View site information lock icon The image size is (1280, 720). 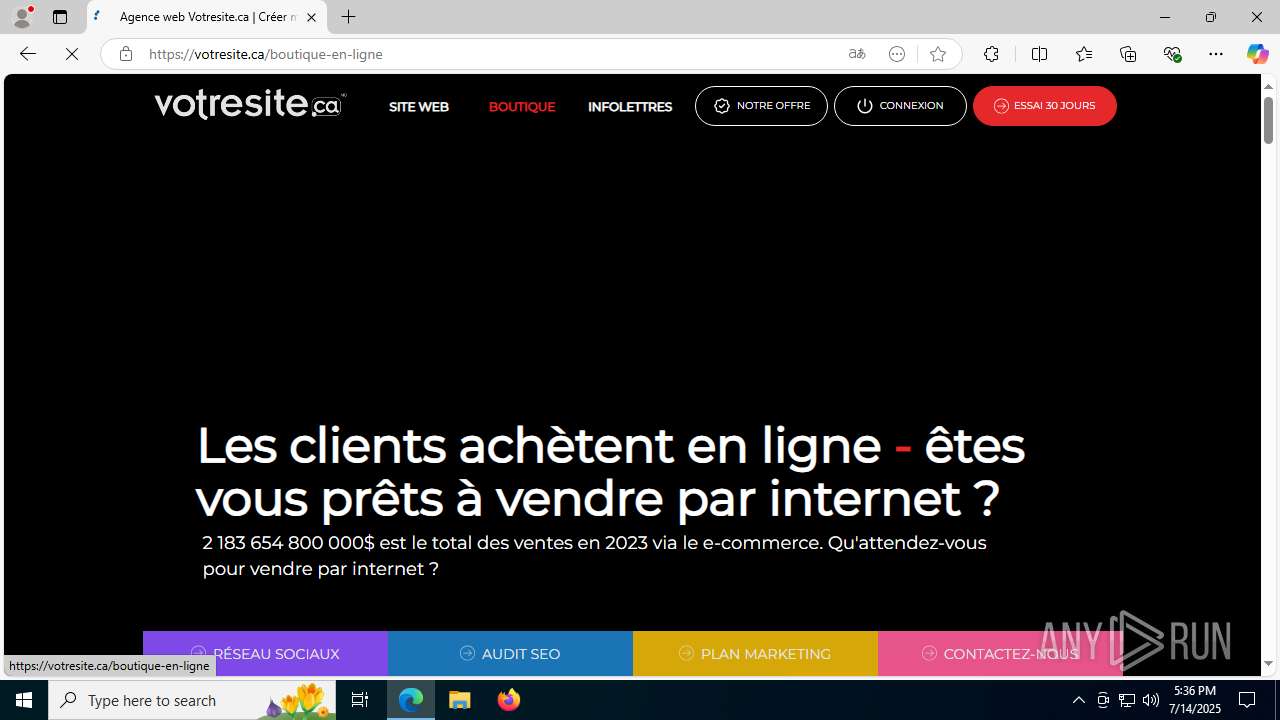(125, 54)
